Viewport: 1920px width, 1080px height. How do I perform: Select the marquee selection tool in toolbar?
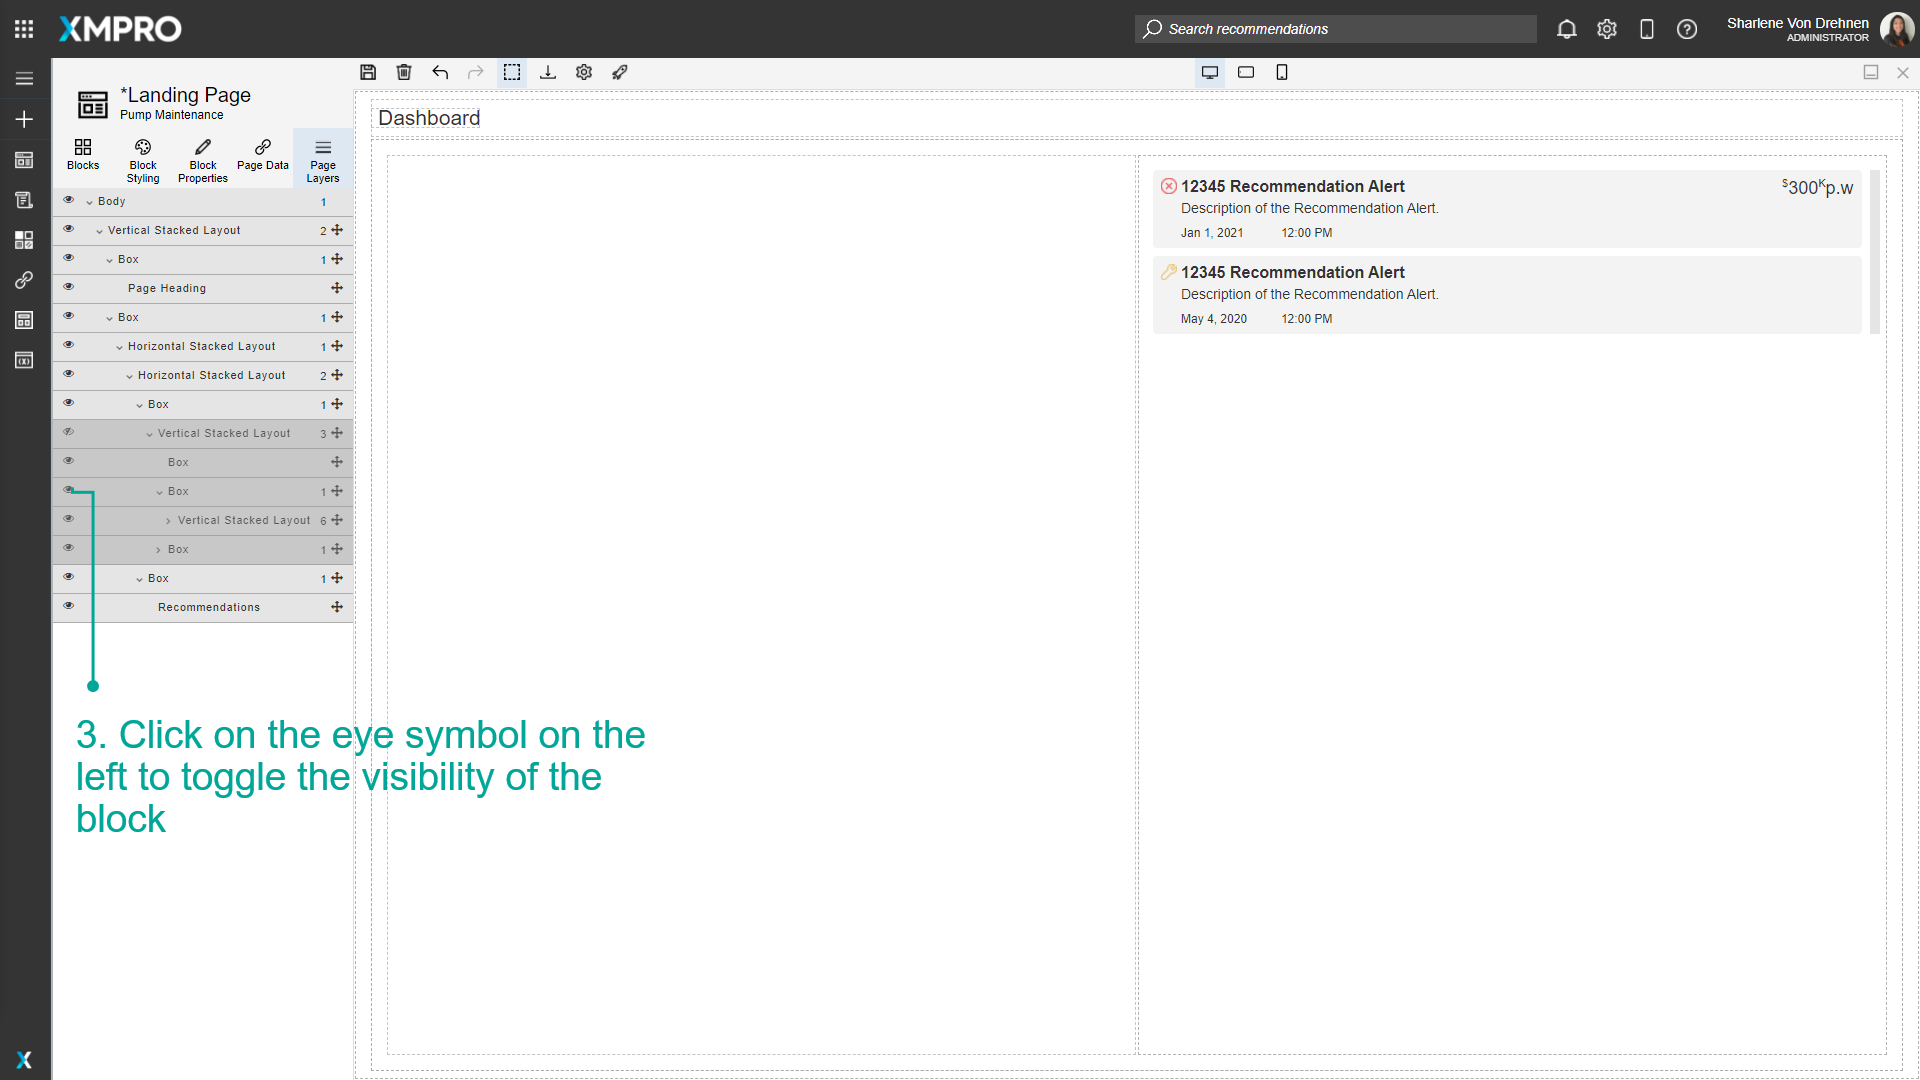tap(512, 72)
